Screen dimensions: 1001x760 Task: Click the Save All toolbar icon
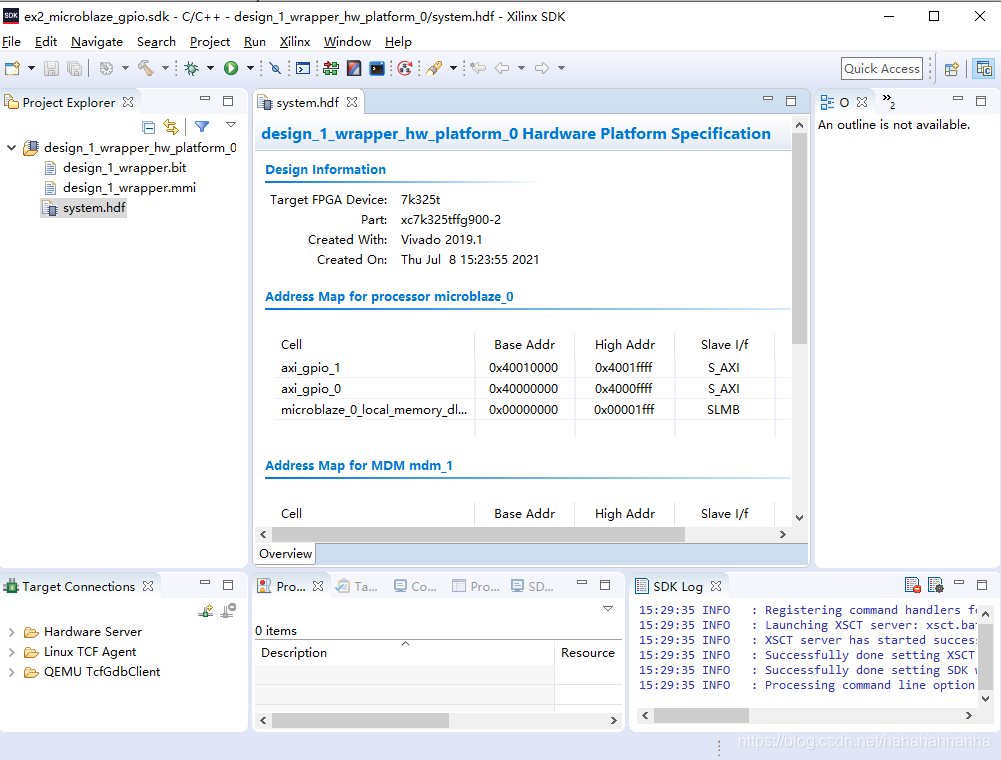pyautogui.click(x=75, y=68)
